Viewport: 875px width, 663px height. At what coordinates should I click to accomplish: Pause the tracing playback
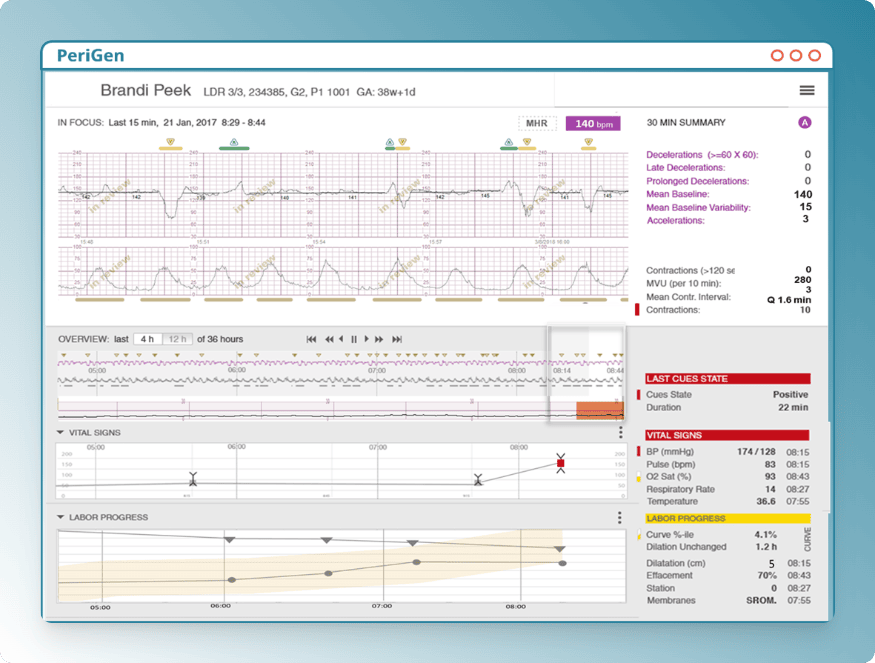[354, 339]
